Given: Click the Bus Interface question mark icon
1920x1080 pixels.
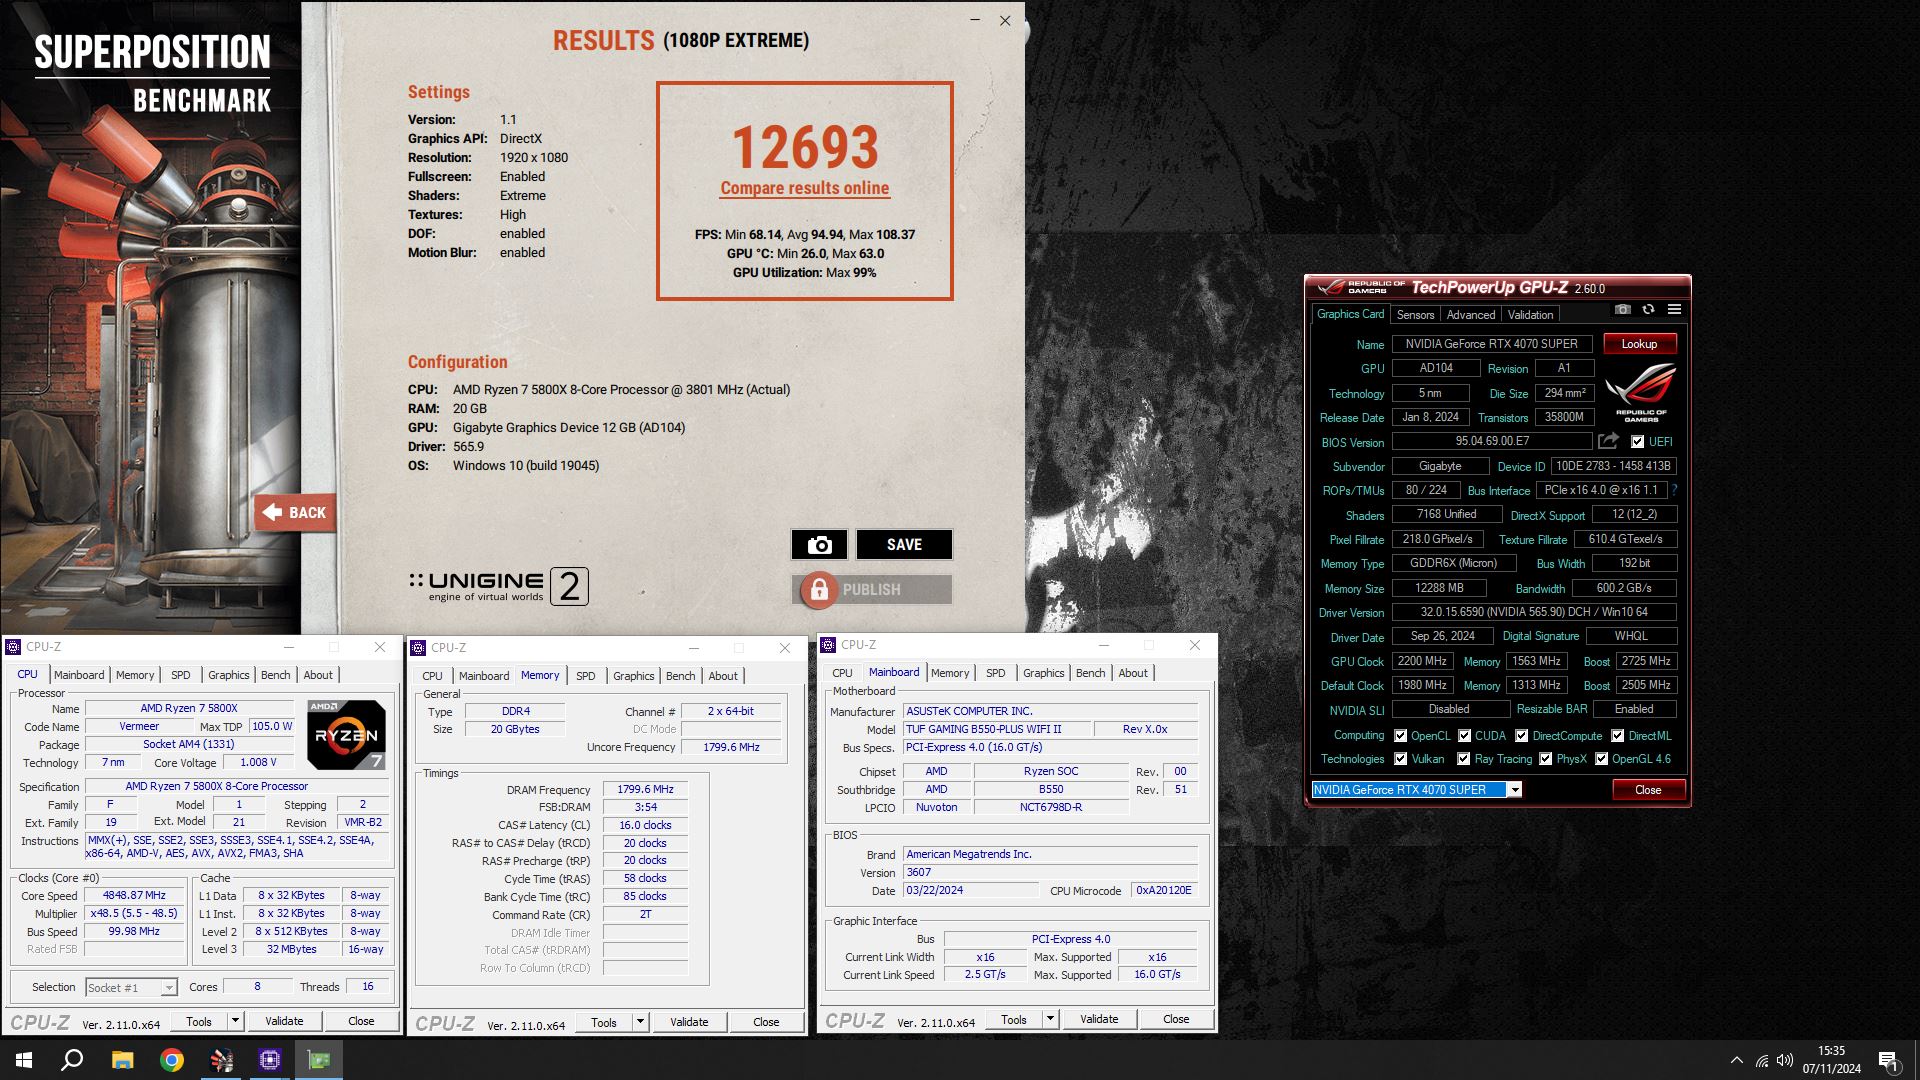Looking at the screenshot, I should tap(1674, 490).
